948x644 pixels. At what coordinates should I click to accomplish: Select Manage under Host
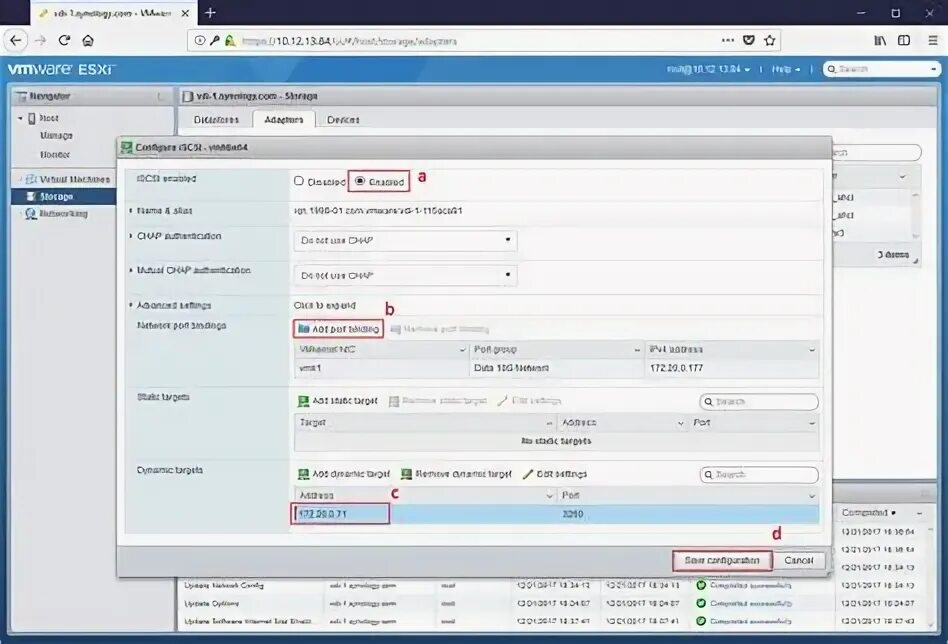click(56, 135)
